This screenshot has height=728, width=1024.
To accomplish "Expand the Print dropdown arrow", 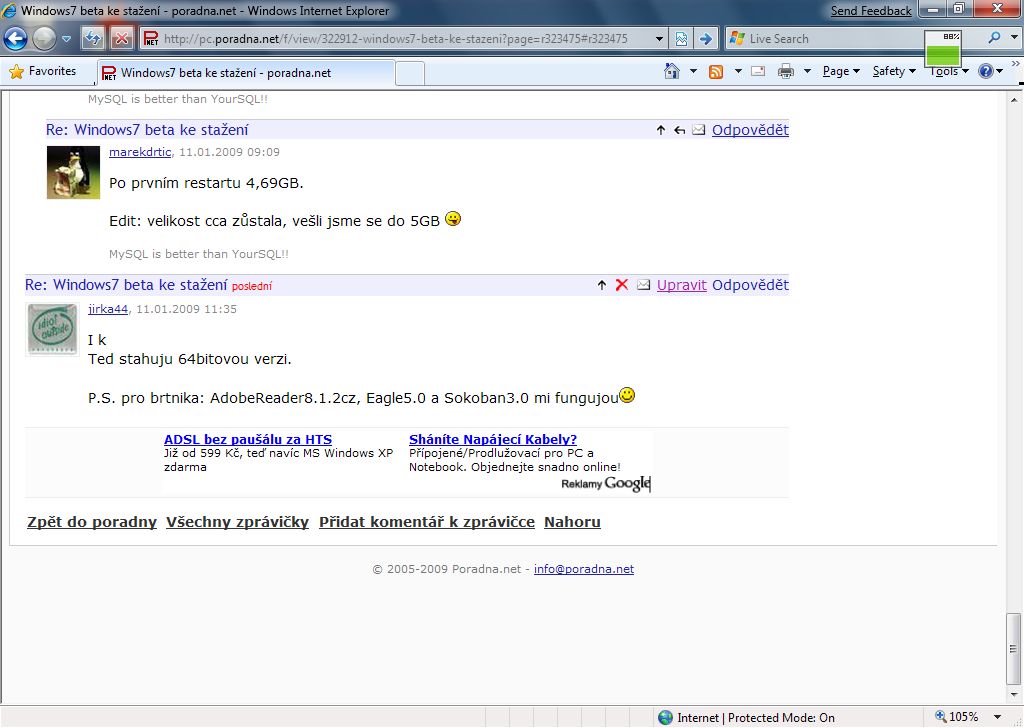I will tap(807, 71).
